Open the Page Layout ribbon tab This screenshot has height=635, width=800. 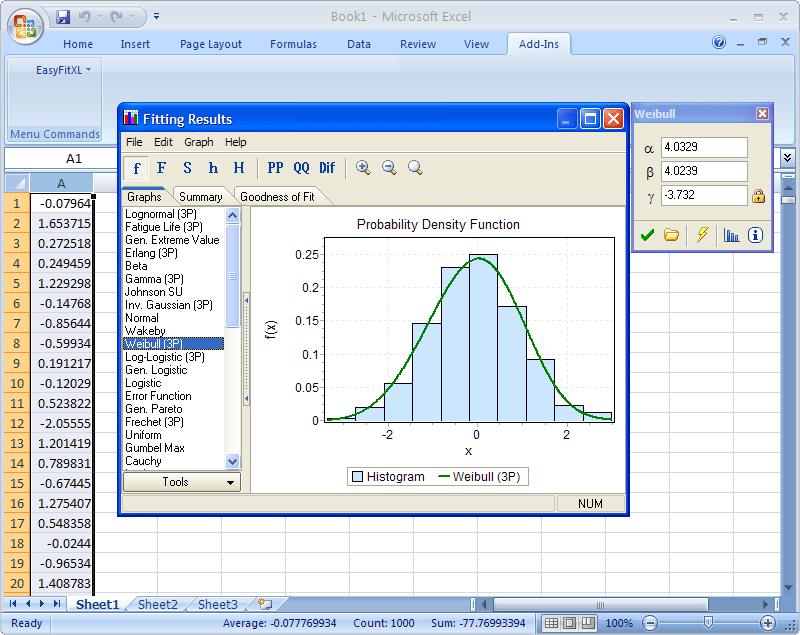tap(211, 44)
